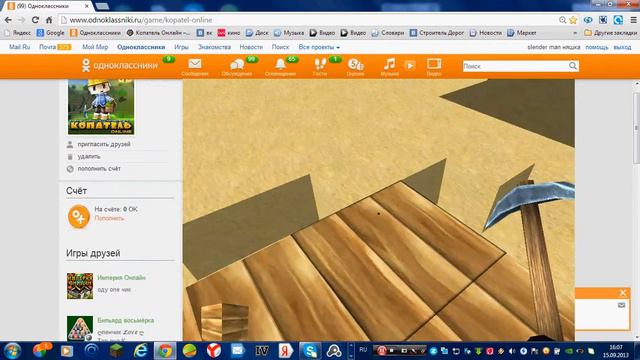Close the Одноклассники browser tab
The image size is (640, 360).
click(87, 6)
